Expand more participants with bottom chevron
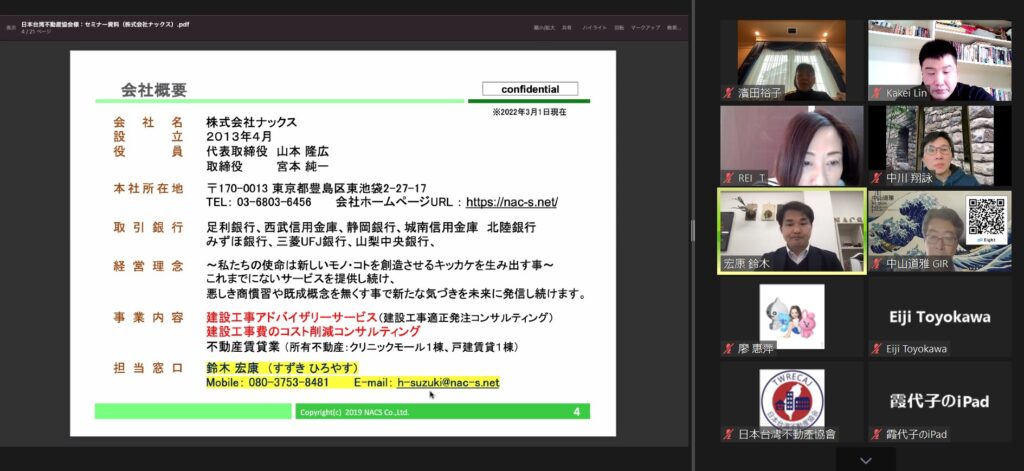The image size is (1024, 471). [865, 461]
